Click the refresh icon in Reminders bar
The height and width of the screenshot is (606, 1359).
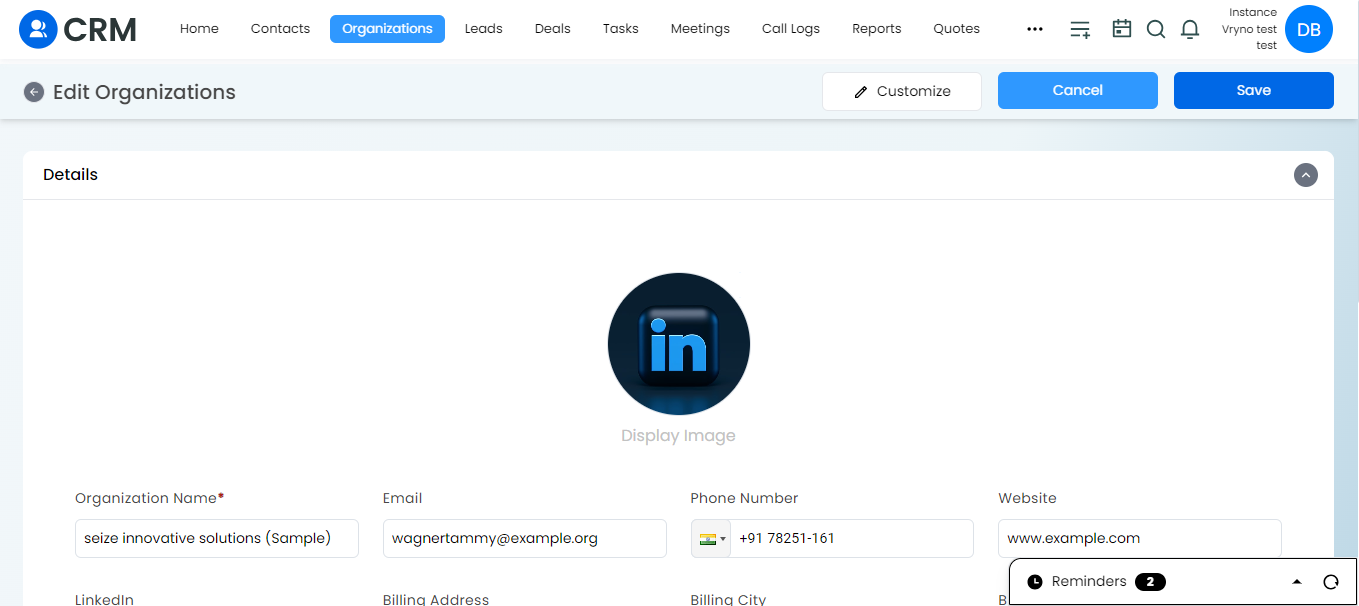(1331, 582)
